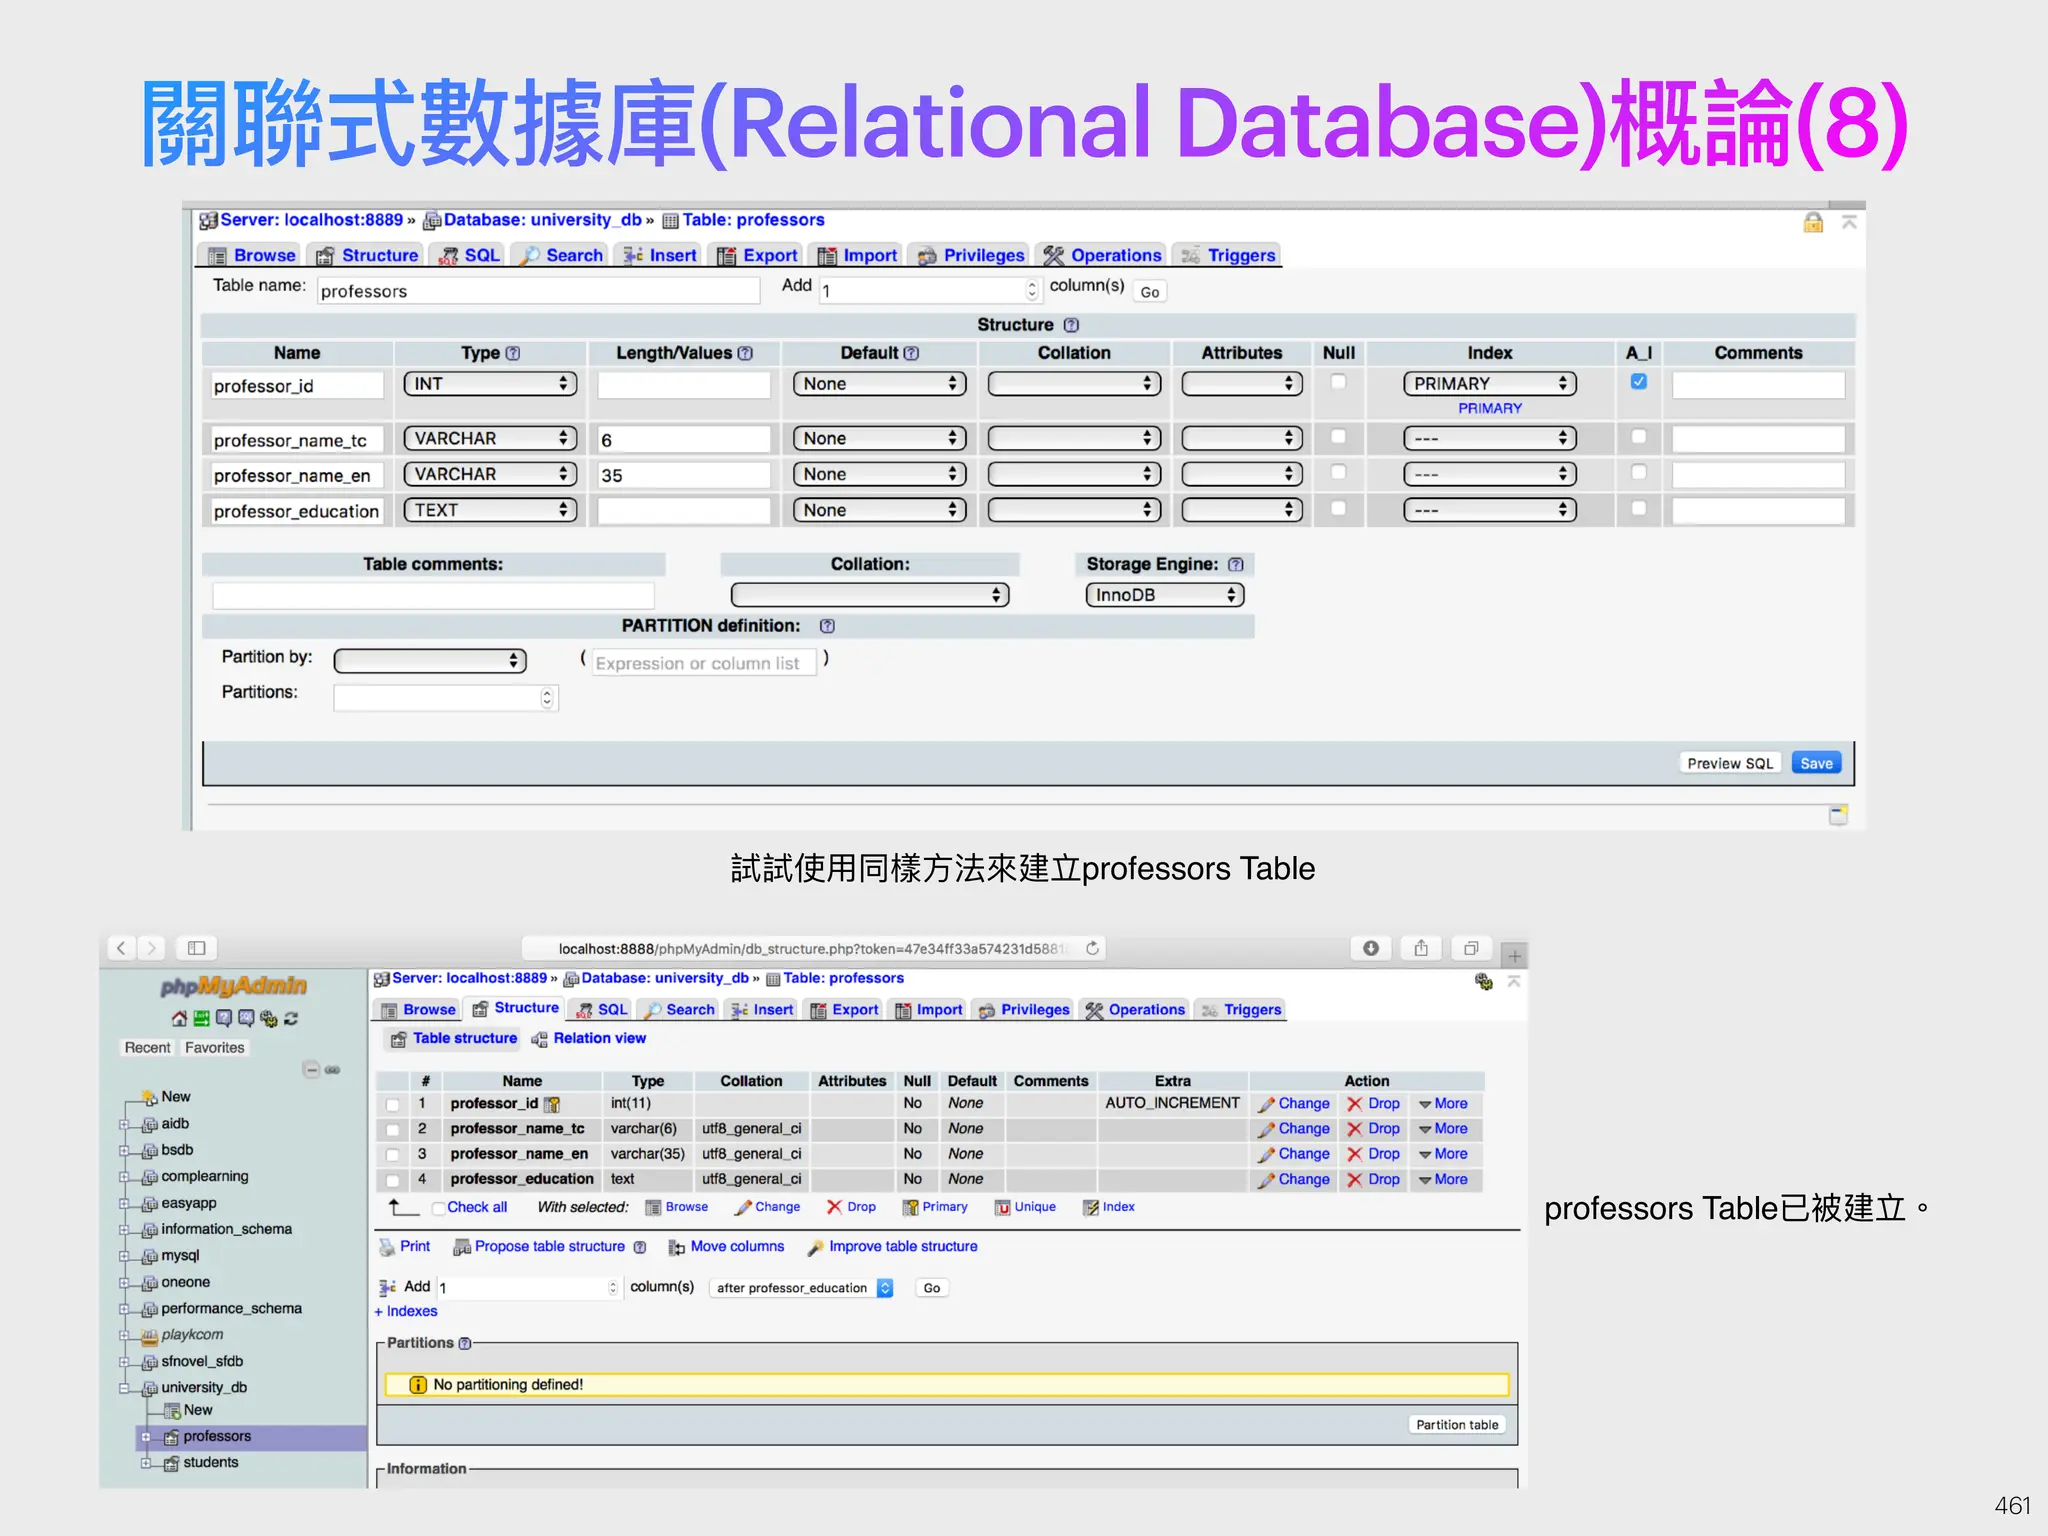Toggle Null checkbox for professor_name_tc
This screenshot has width=2048, height=1536.
pos(1338,437)
